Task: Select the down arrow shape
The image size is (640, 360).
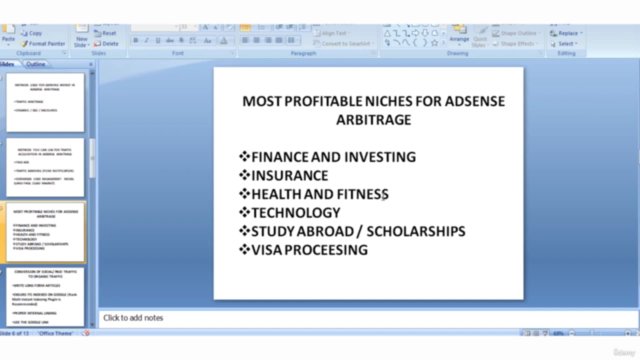Action: [425, 33]
